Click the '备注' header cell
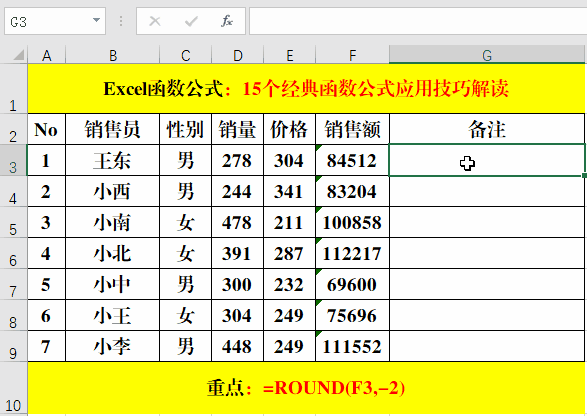 click(487, 130)
